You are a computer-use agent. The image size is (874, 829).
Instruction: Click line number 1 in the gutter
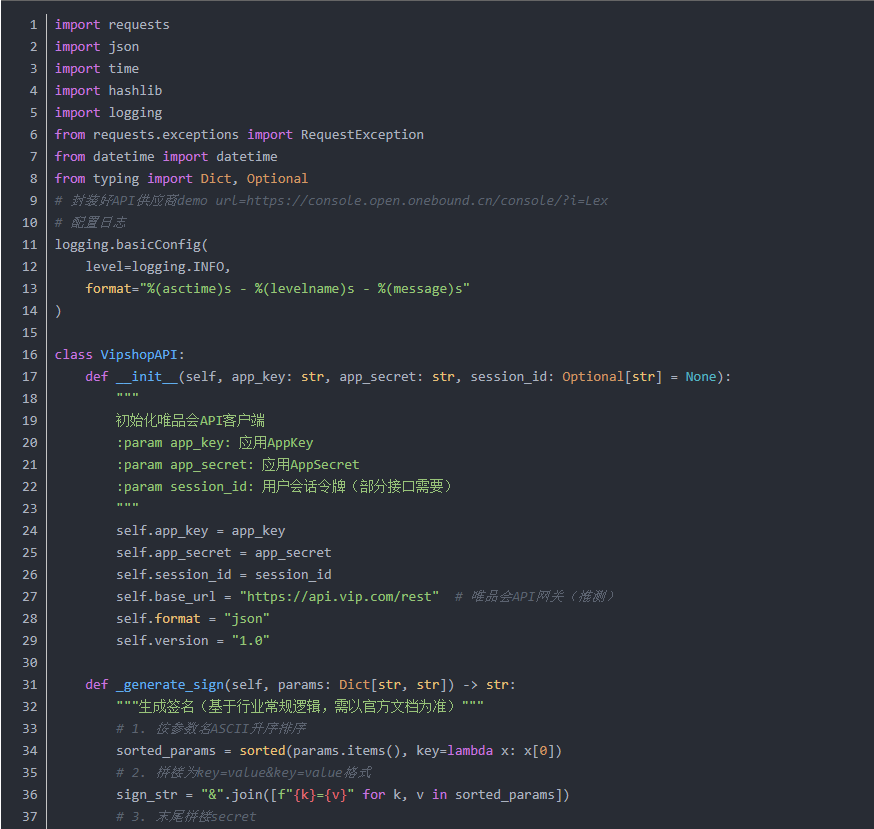click(x=33, y=24)
